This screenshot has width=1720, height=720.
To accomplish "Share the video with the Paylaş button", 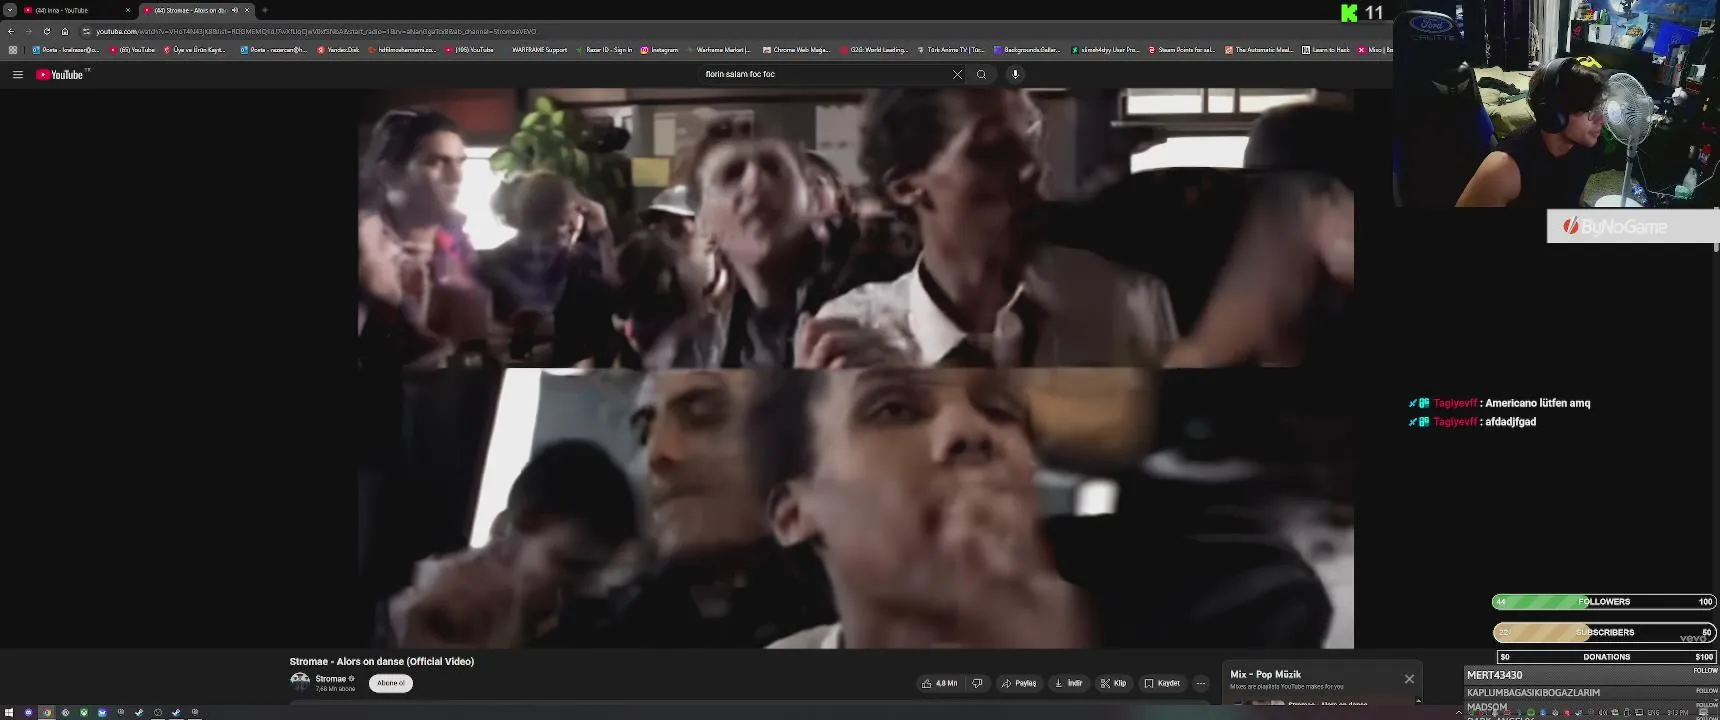I will pos(1019,683).
